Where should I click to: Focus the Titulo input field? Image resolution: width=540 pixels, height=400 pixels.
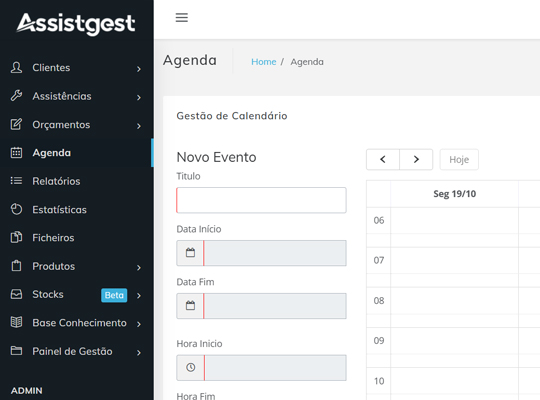pyautogui.click(x=261, y=200)
